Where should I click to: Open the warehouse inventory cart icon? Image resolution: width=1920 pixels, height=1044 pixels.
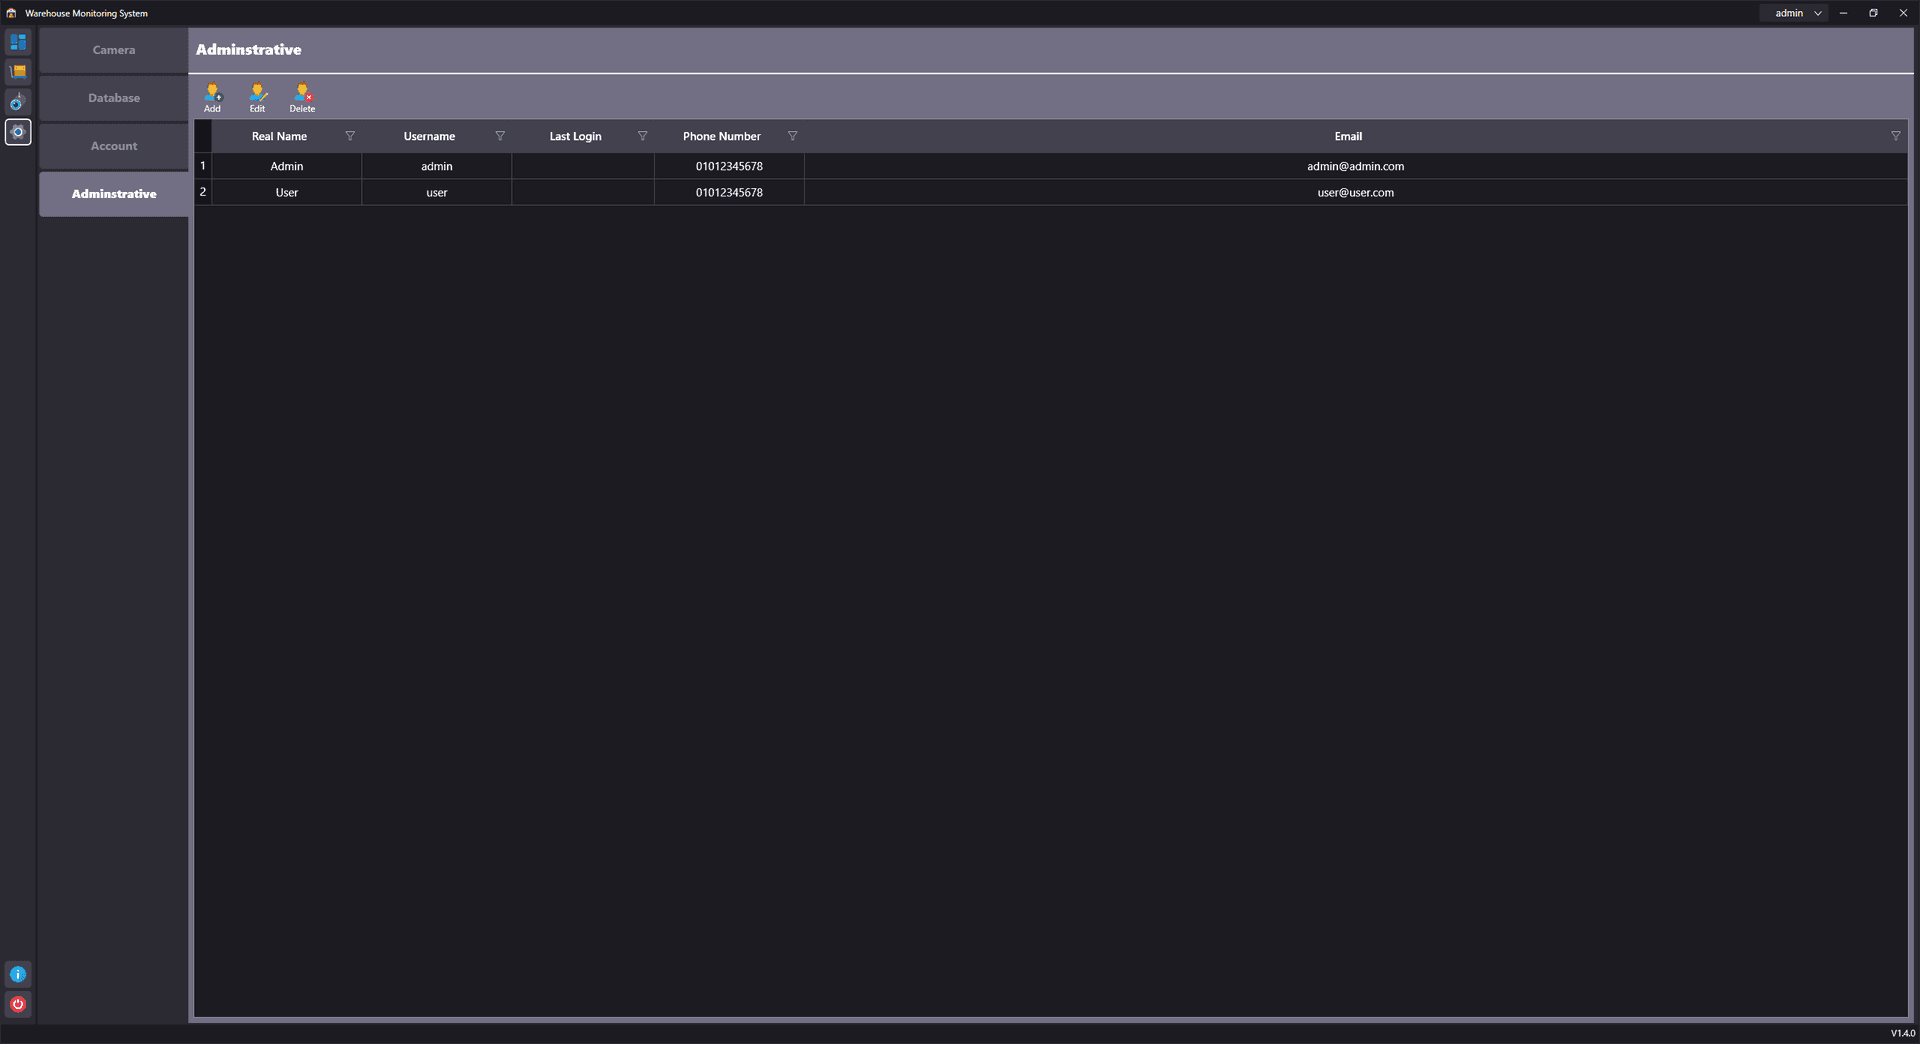point(18,72)
